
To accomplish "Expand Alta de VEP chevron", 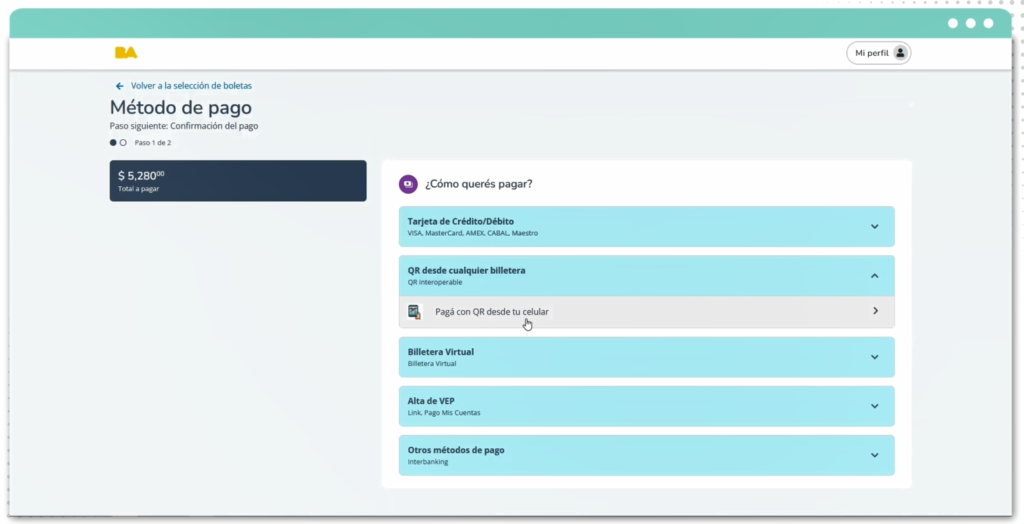I will coord(874,406).
